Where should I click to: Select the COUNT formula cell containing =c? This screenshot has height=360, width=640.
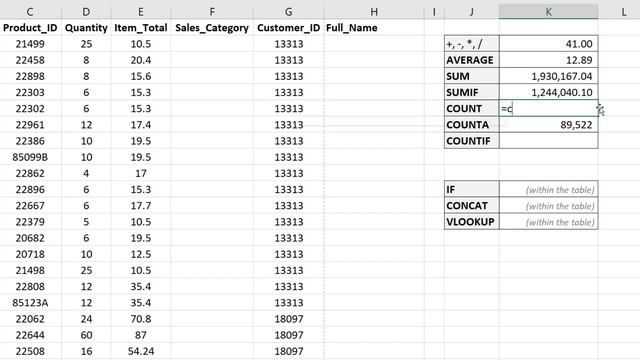click(549, 109)
